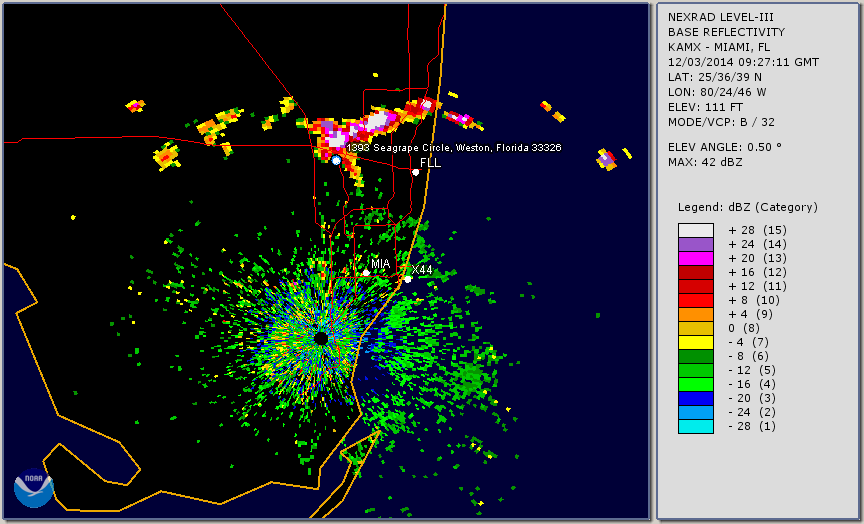Viewport: 864px width, 524px height.
Task: Click the X44 marker dot
Action: point(408,280)
